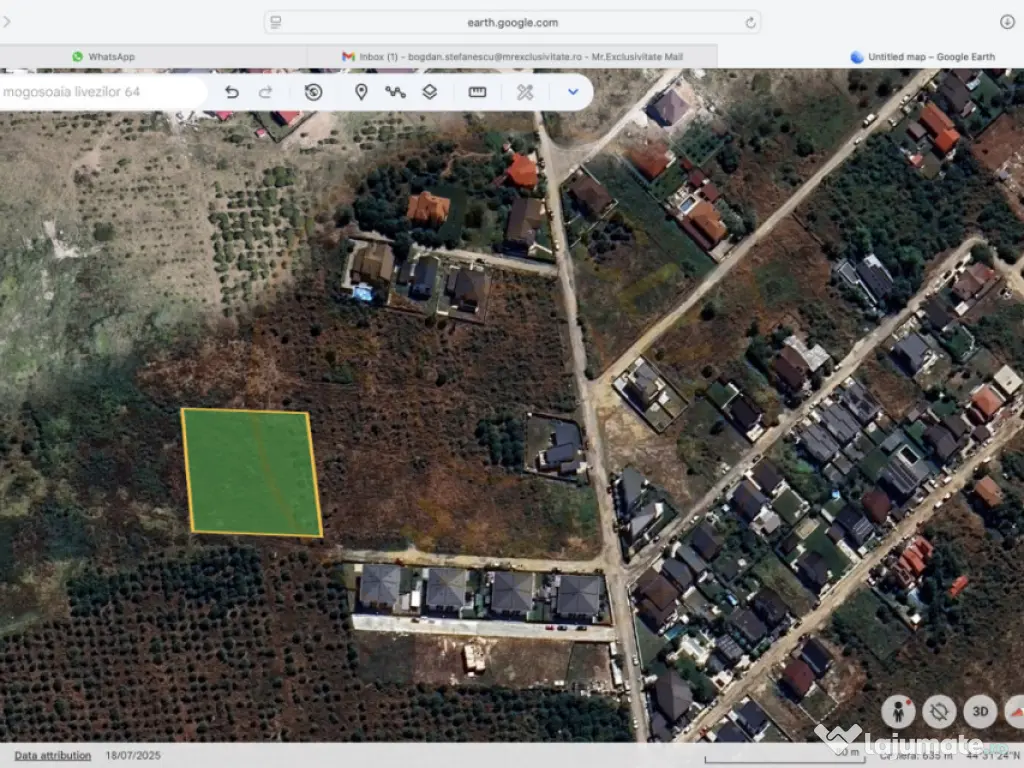
Task: Toggle the map rotation lock button
Action: click(939, 711)
